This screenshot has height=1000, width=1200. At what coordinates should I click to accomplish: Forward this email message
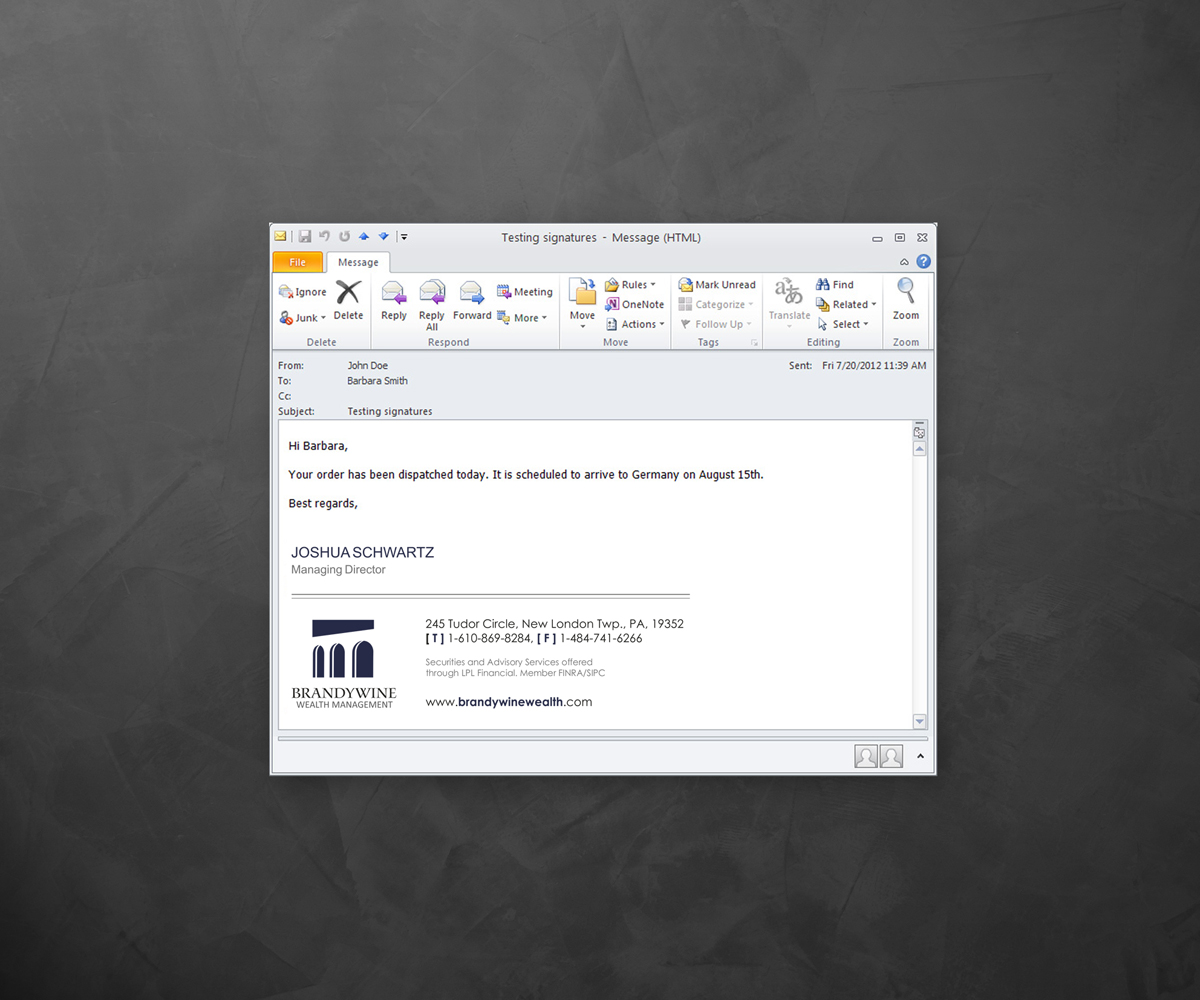472,301
